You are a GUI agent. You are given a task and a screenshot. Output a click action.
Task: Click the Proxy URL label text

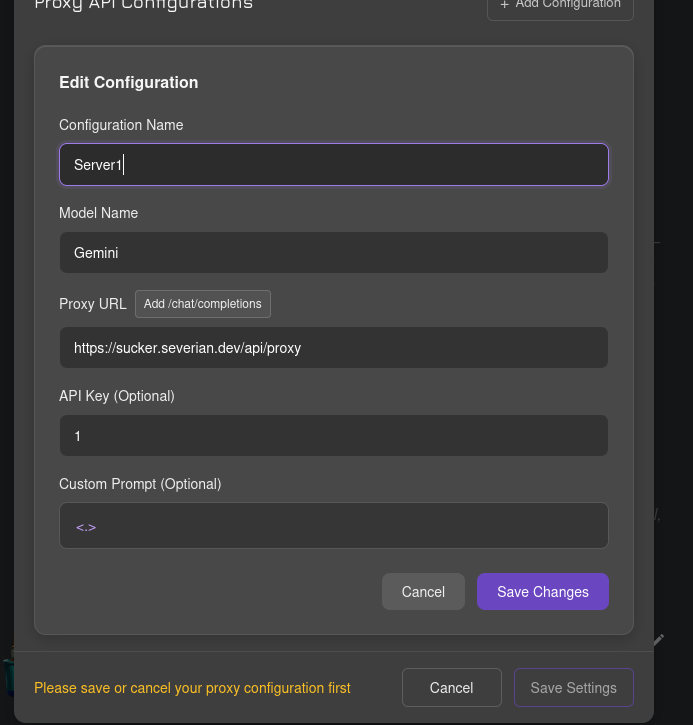93,304
